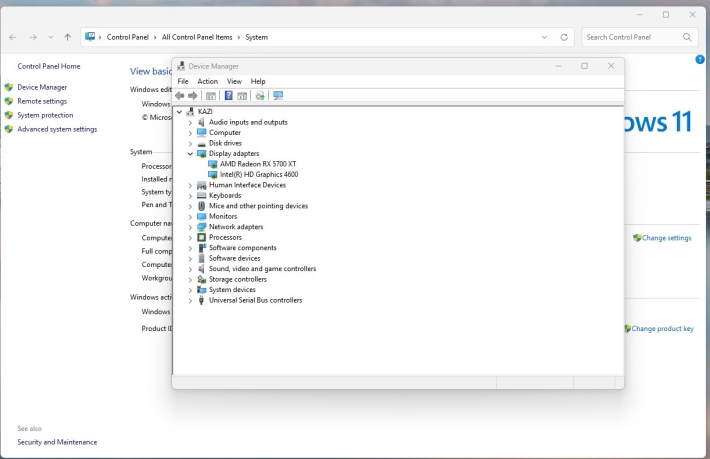
Task: Open Advanced system settings link
Action: pos(57,129)
